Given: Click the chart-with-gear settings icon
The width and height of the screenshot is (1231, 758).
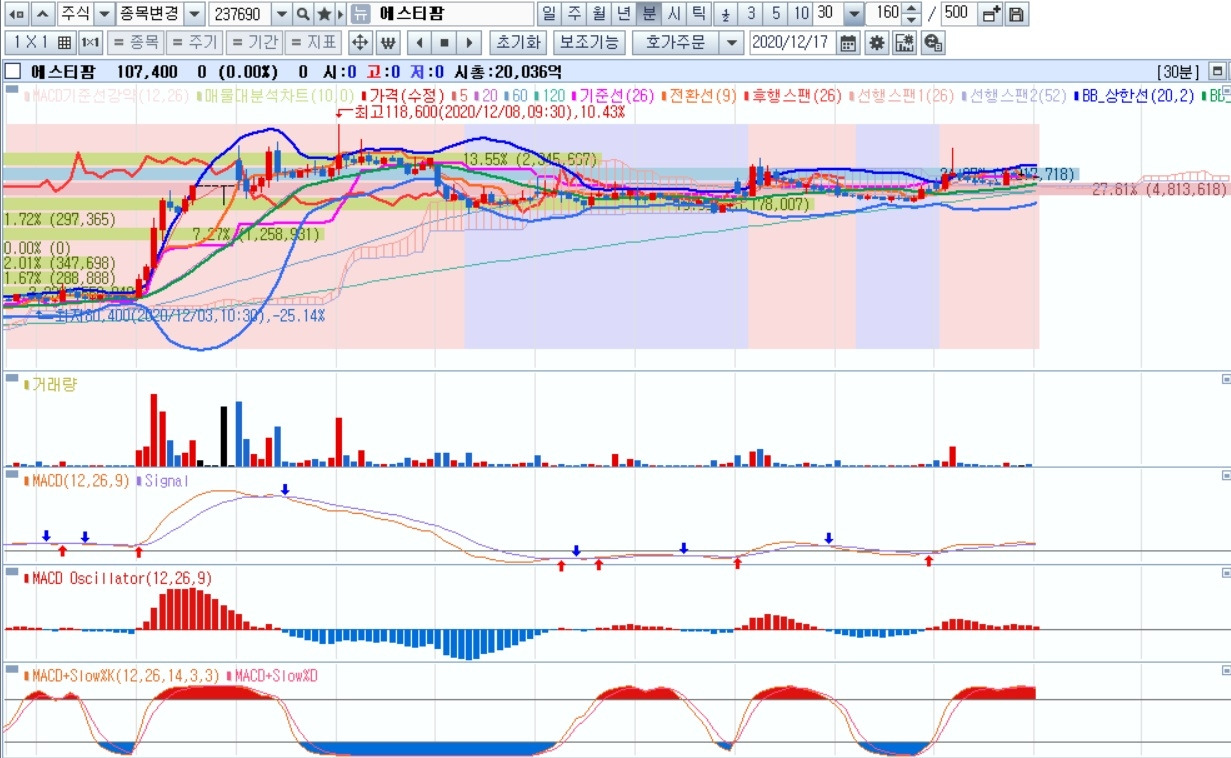Looking at the screenshot, I should (905, 43).
